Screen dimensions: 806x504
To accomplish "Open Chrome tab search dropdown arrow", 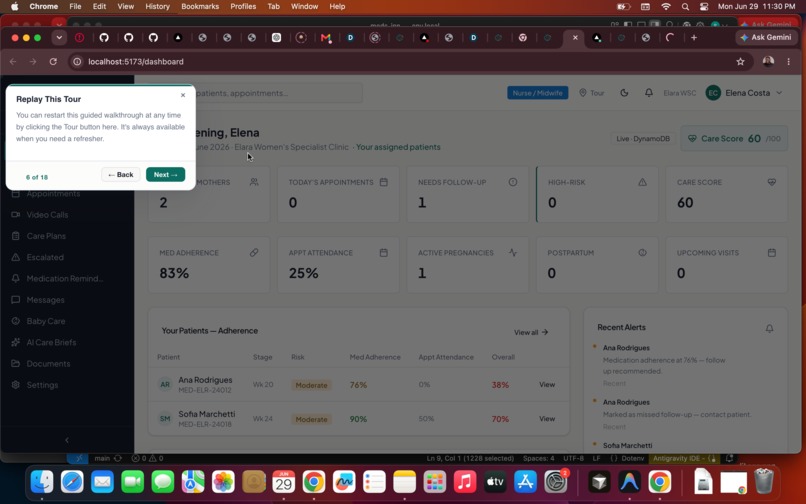I will click(59, 38).
